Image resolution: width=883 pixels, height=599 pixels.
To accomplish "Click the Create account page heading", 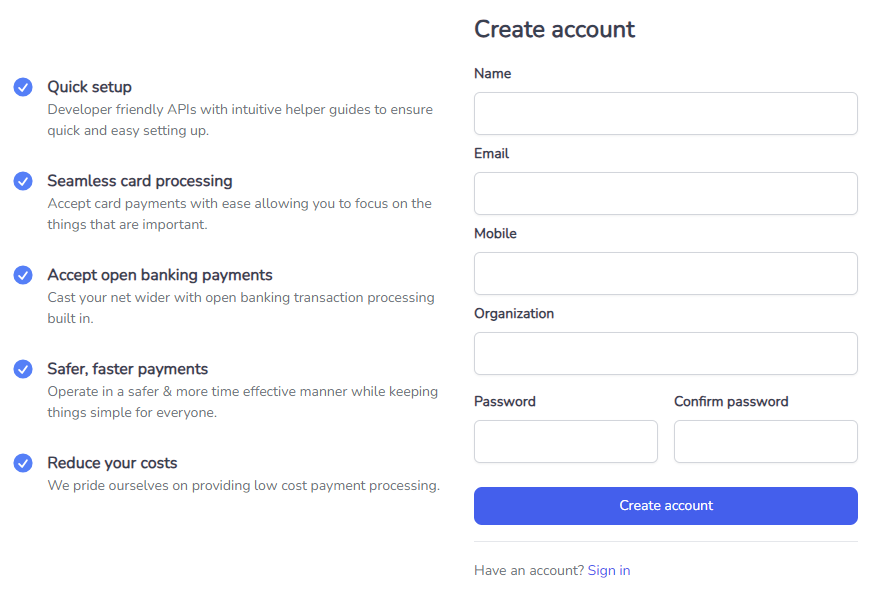I will (x=555, y=29).
